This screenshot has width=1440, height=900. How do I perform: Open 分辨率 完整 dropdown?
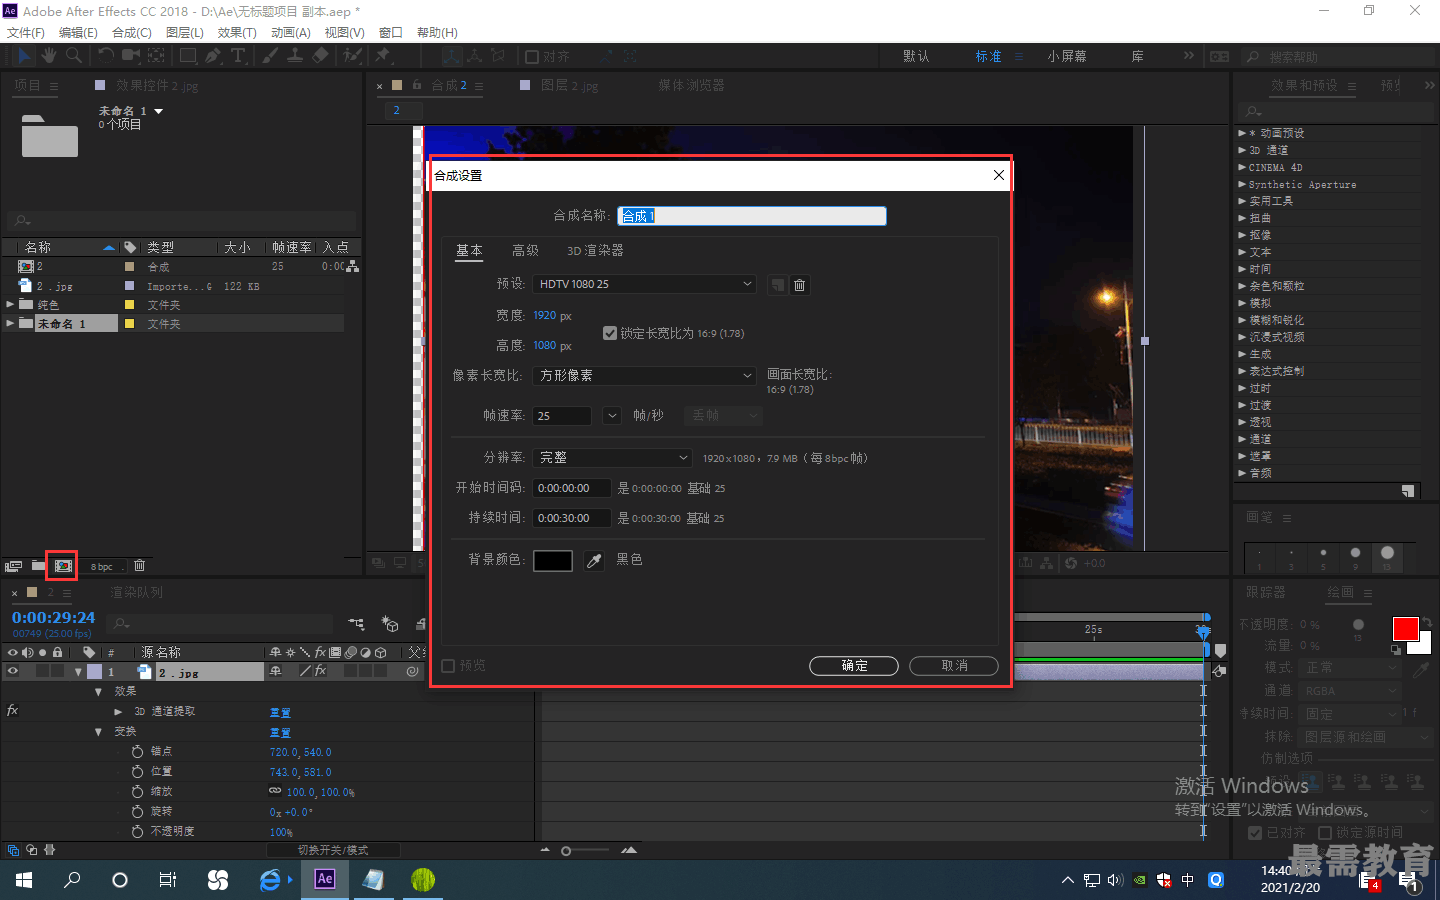(612, 458)
